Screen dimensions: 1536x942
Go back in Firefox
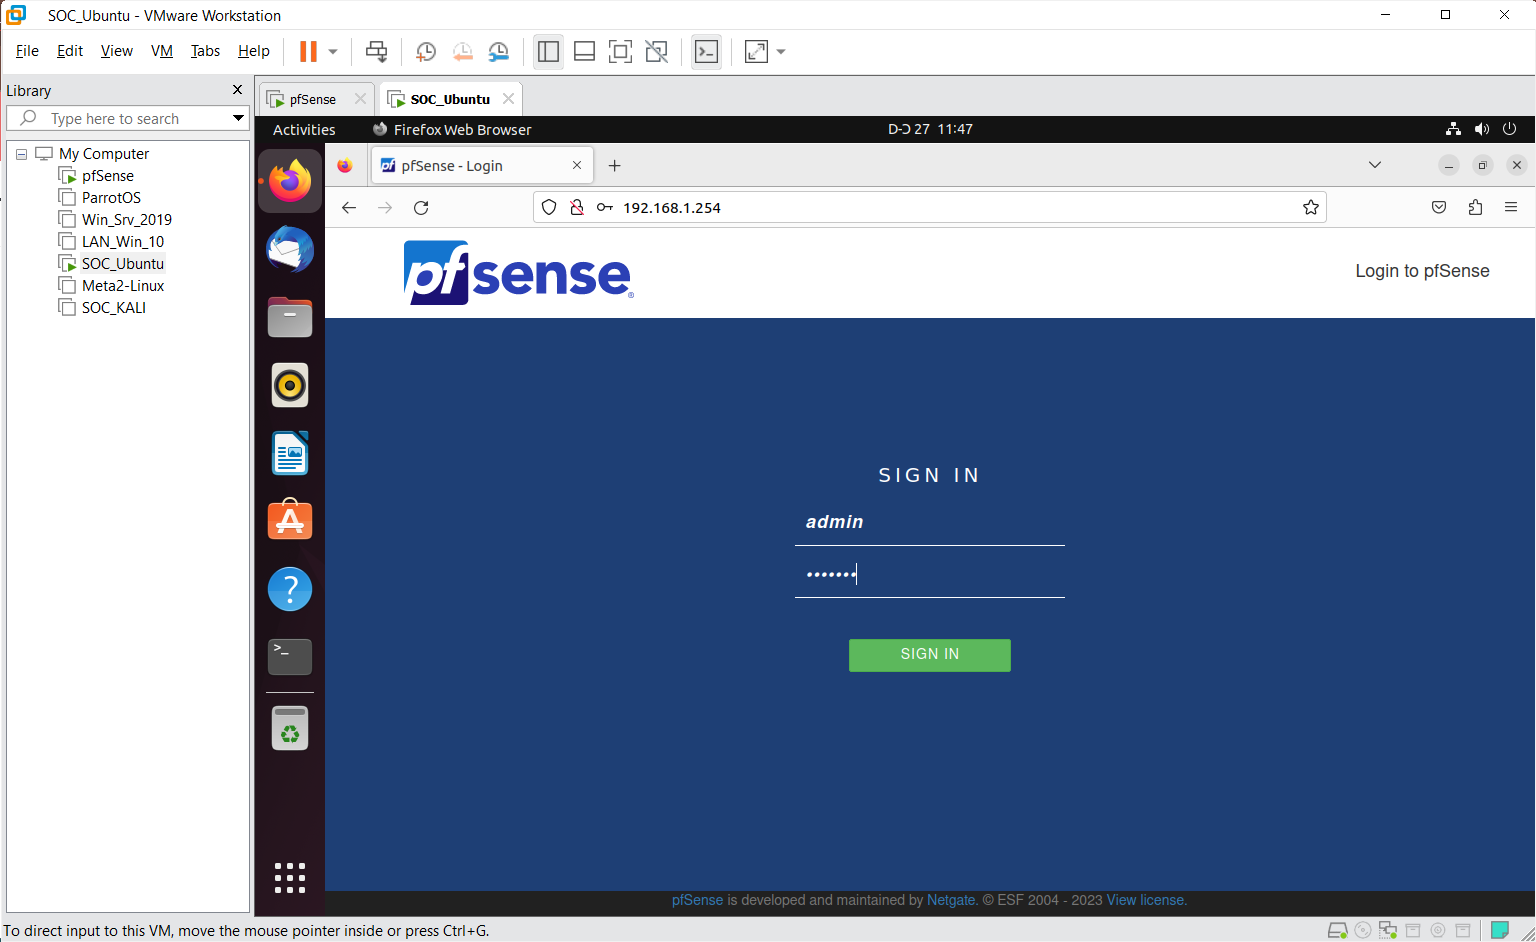349,207
